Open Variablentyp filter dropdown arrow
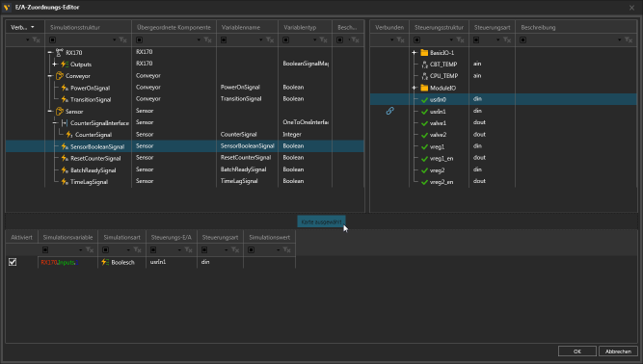 315,40
